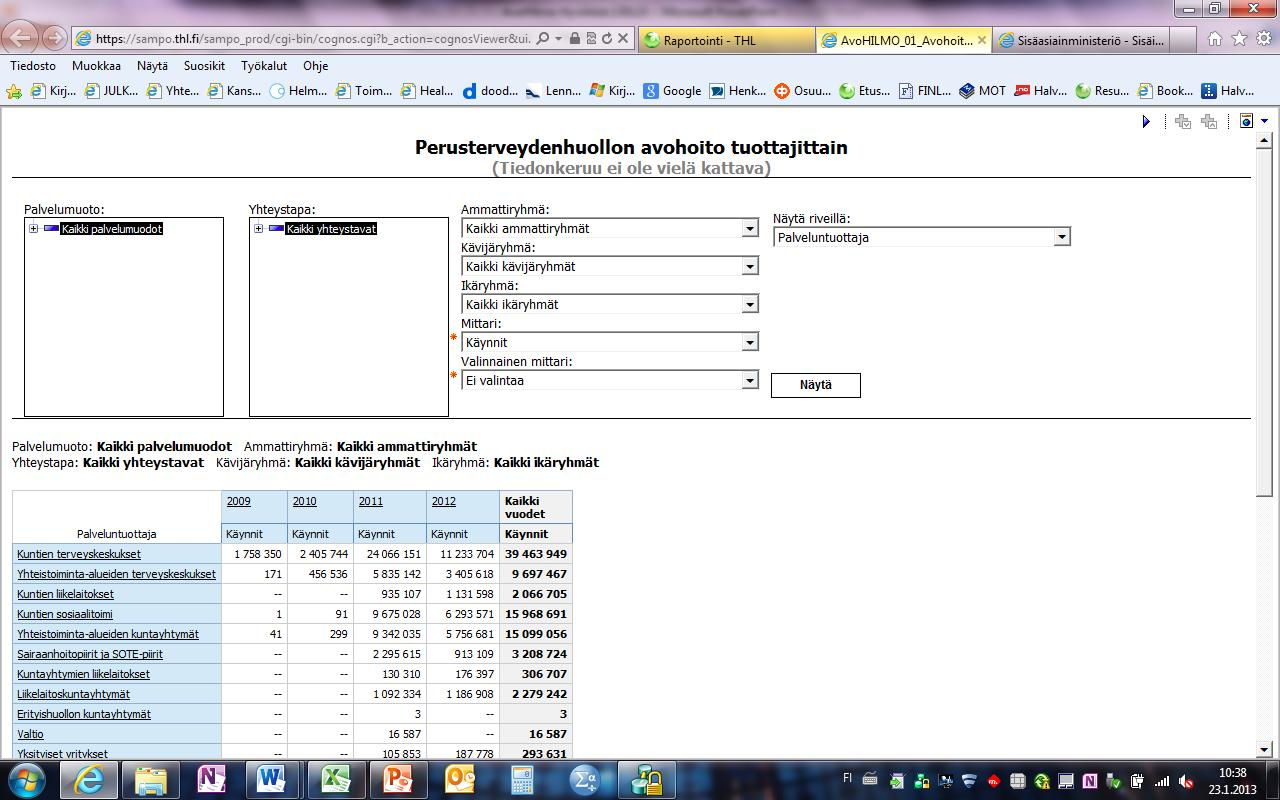Open dropdown arrow beside view format icon

coord(1265,122)
